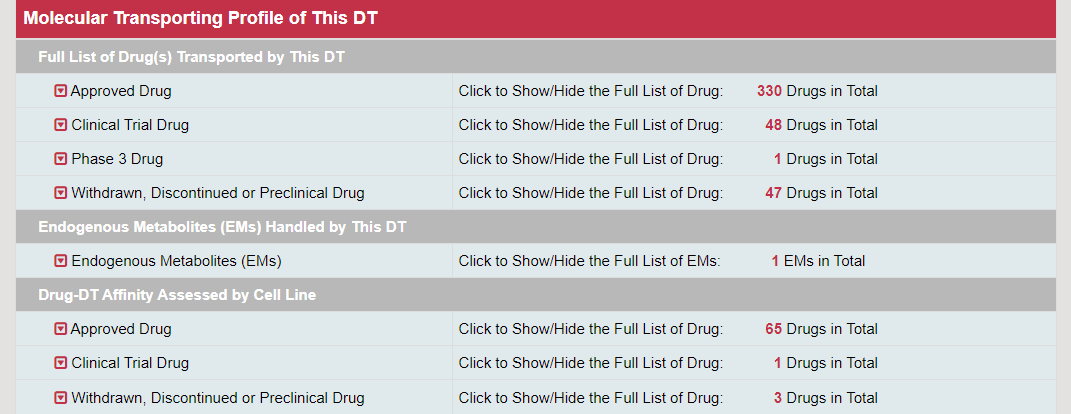Image resolution: width=1071 pixels, height=414 pixels.
Task: Show the full list for 330 approved drugs
Action: [x=590, y=91]
